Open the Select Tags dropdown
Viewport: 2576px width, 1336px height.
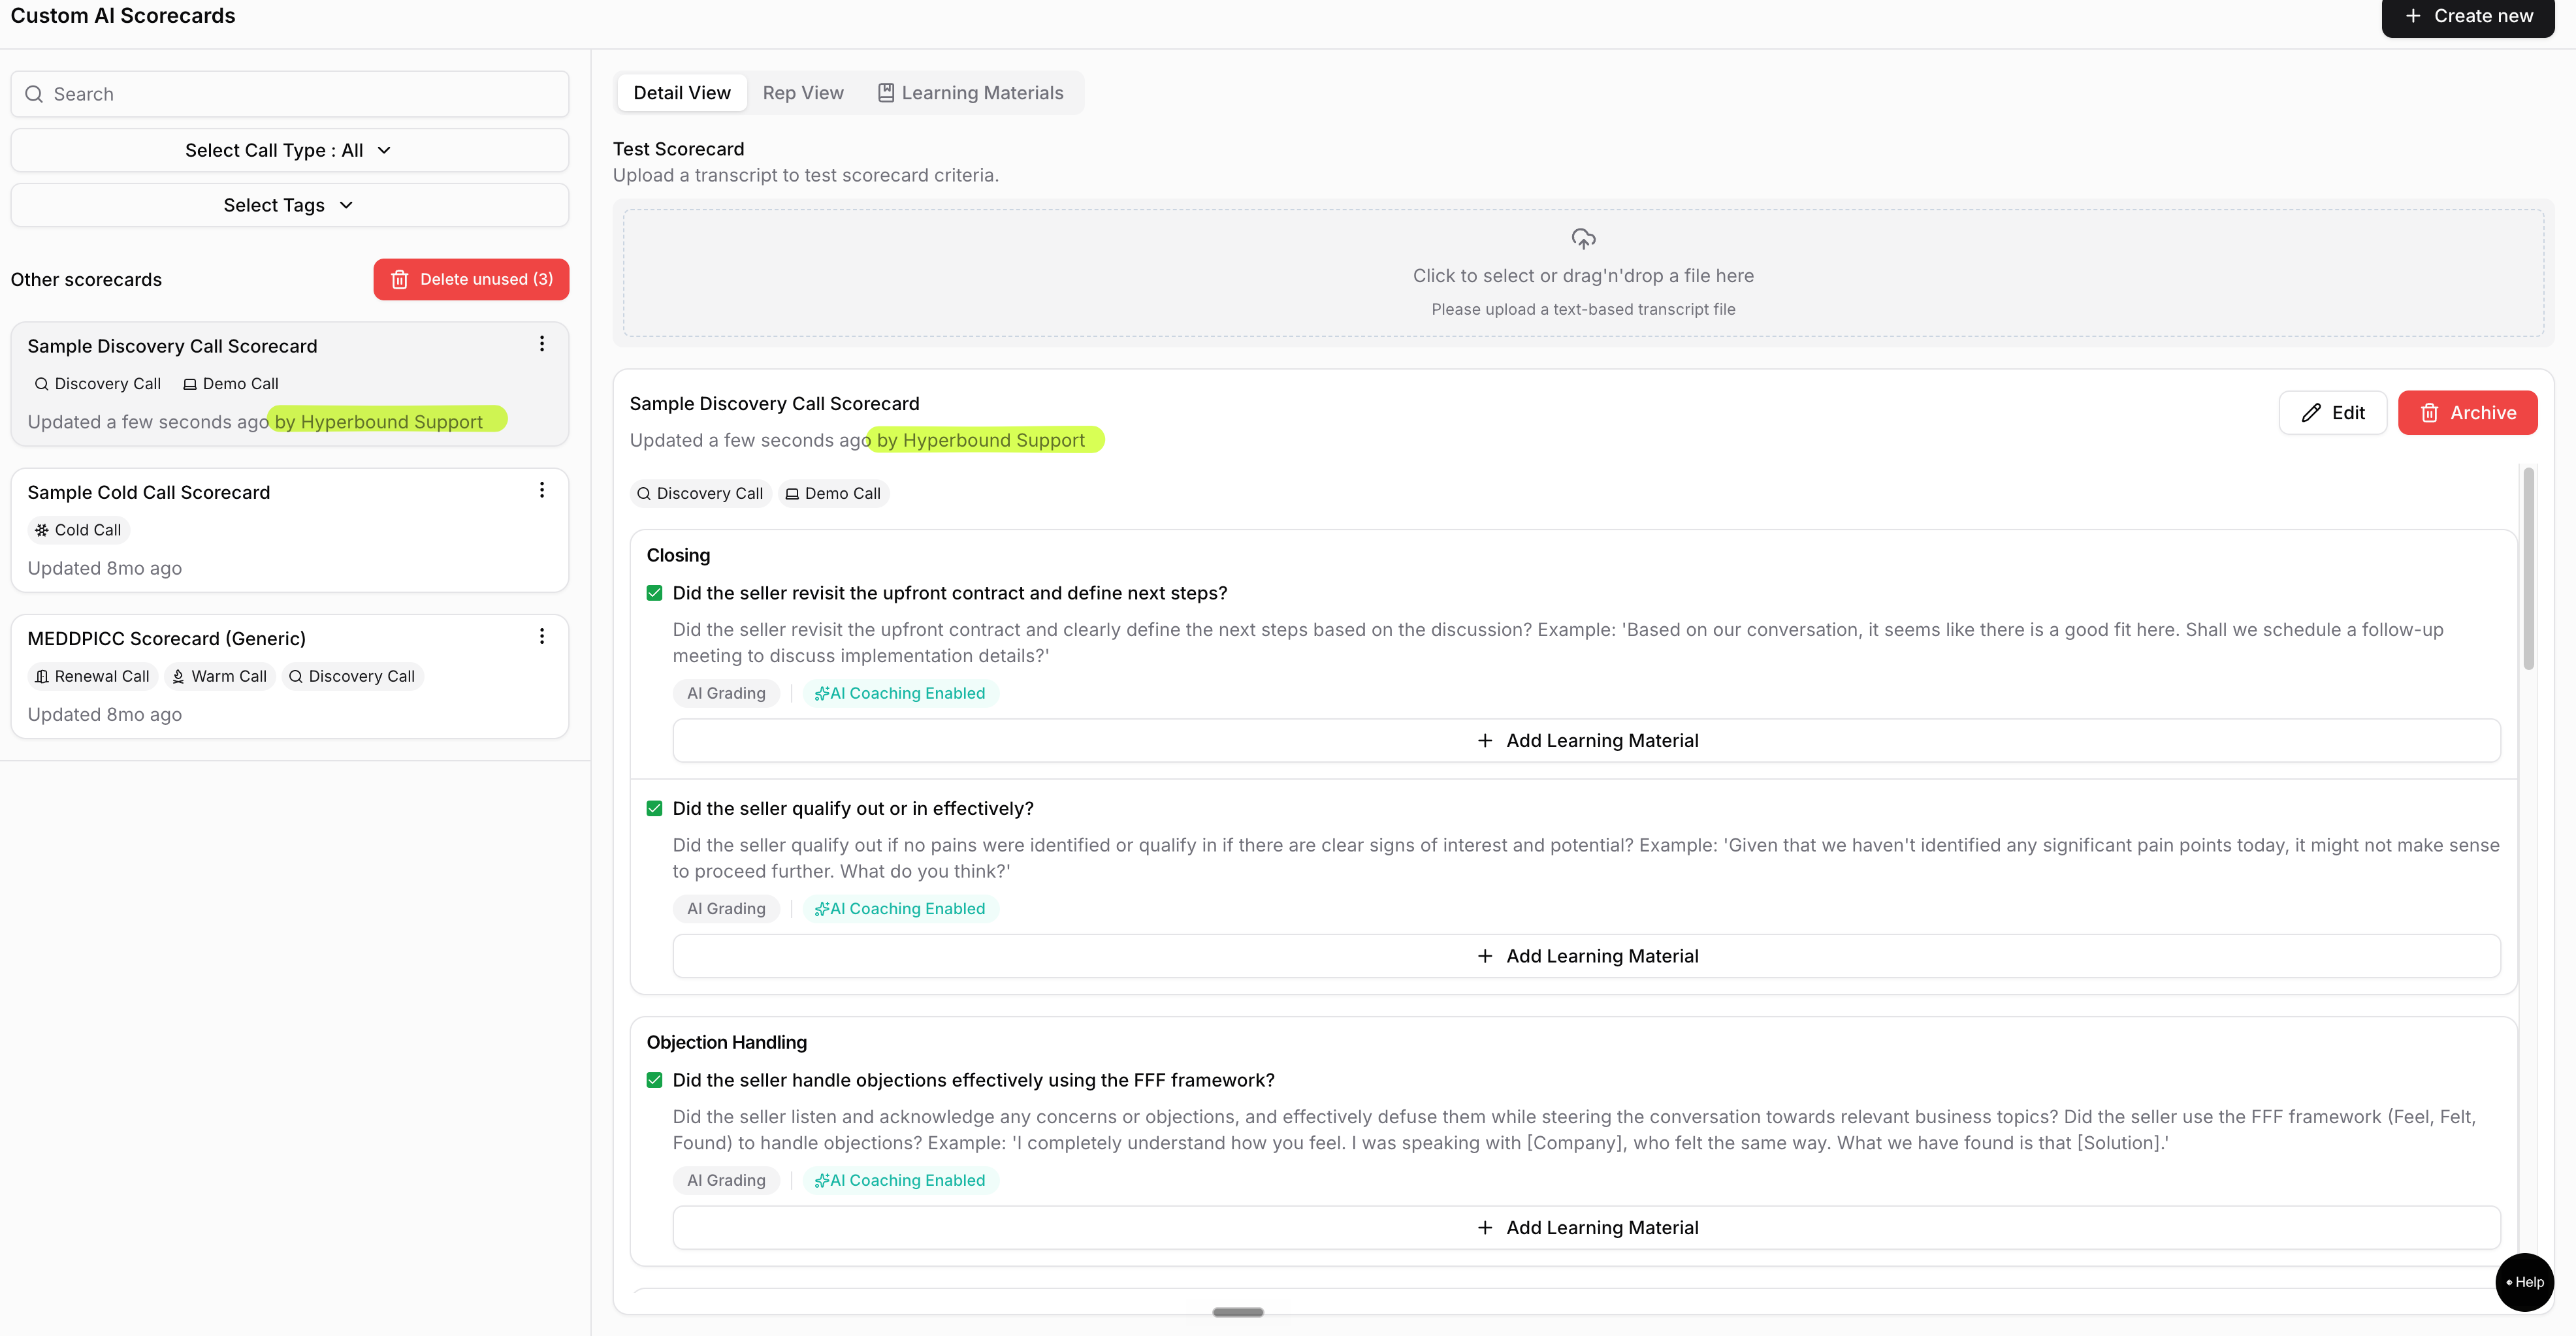(290, 205)
